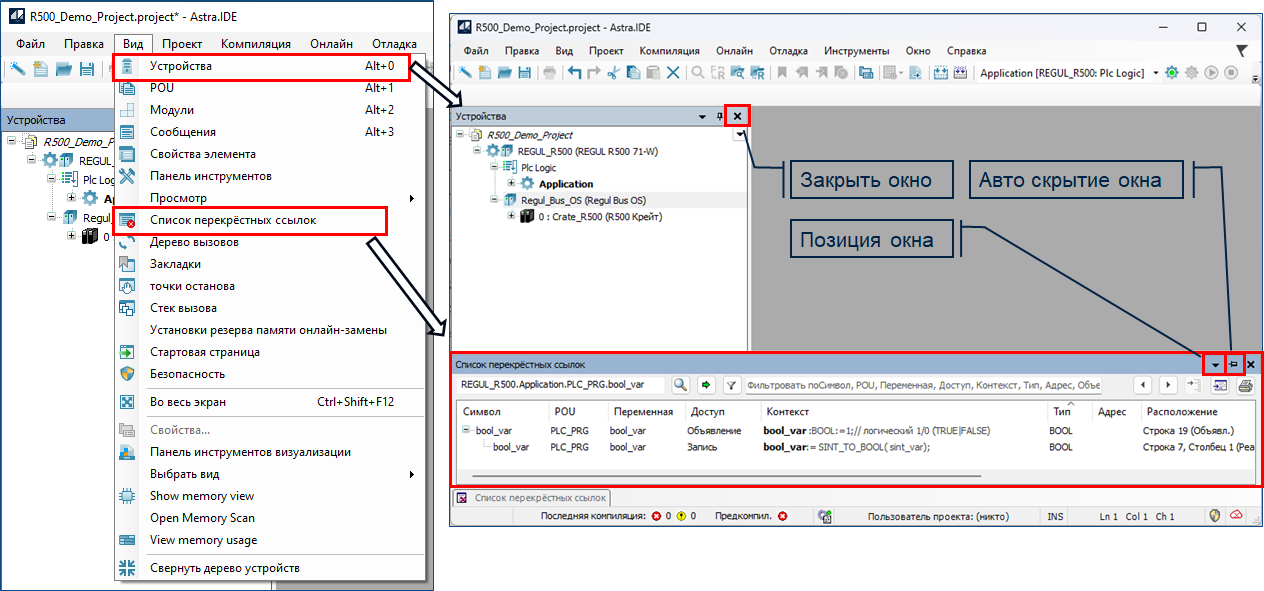
Task: Collapse the bool_var tree node in results
Action: point(467,430)
